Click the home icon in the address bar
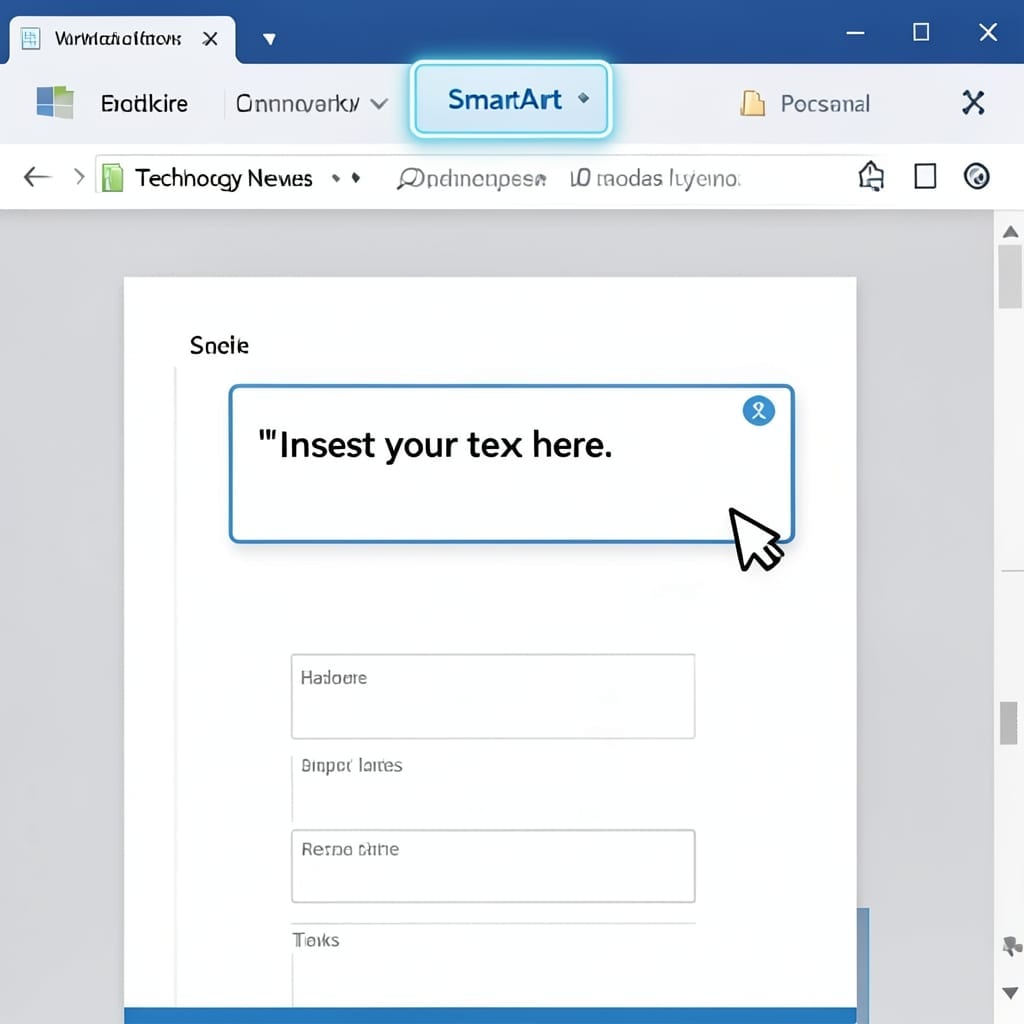The image size is (1024, 1024). [x=871, y=176]
